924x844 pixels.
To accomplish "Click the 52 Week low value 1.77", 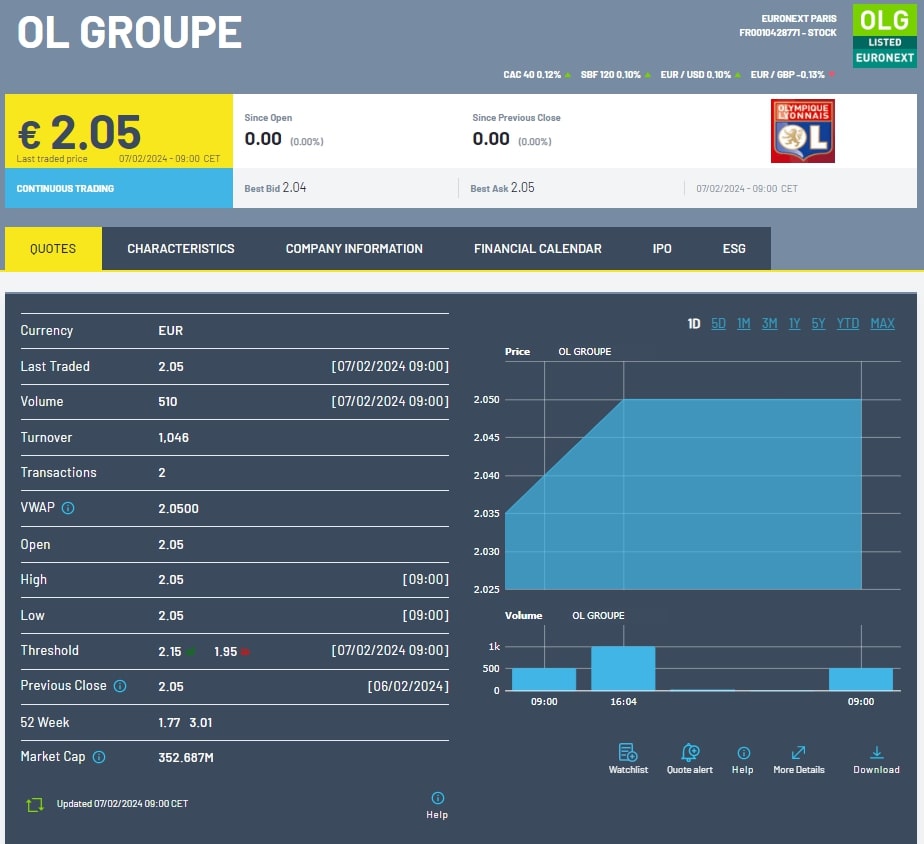I will click(x=169, y=723).
